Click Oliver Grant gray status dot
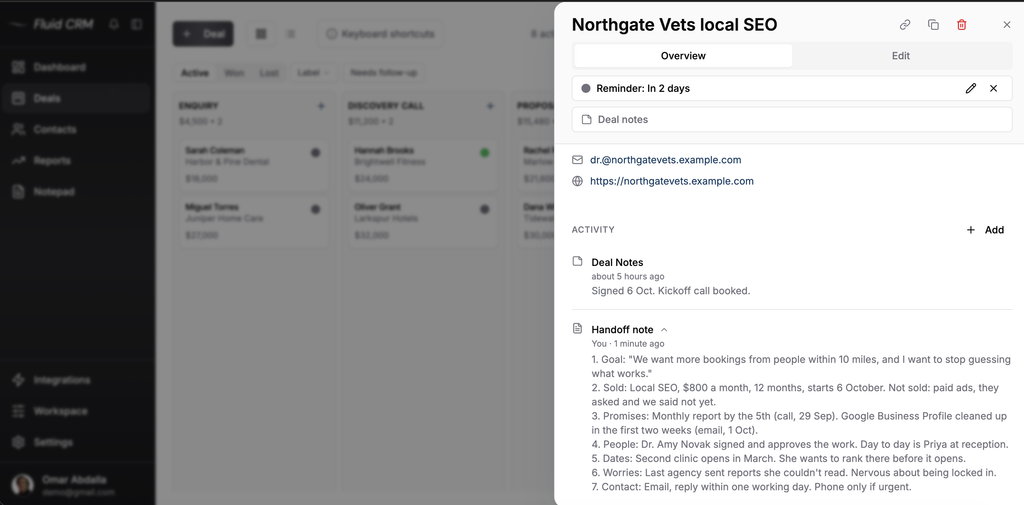Screen dimensions: 1024x505 point(485,209)
